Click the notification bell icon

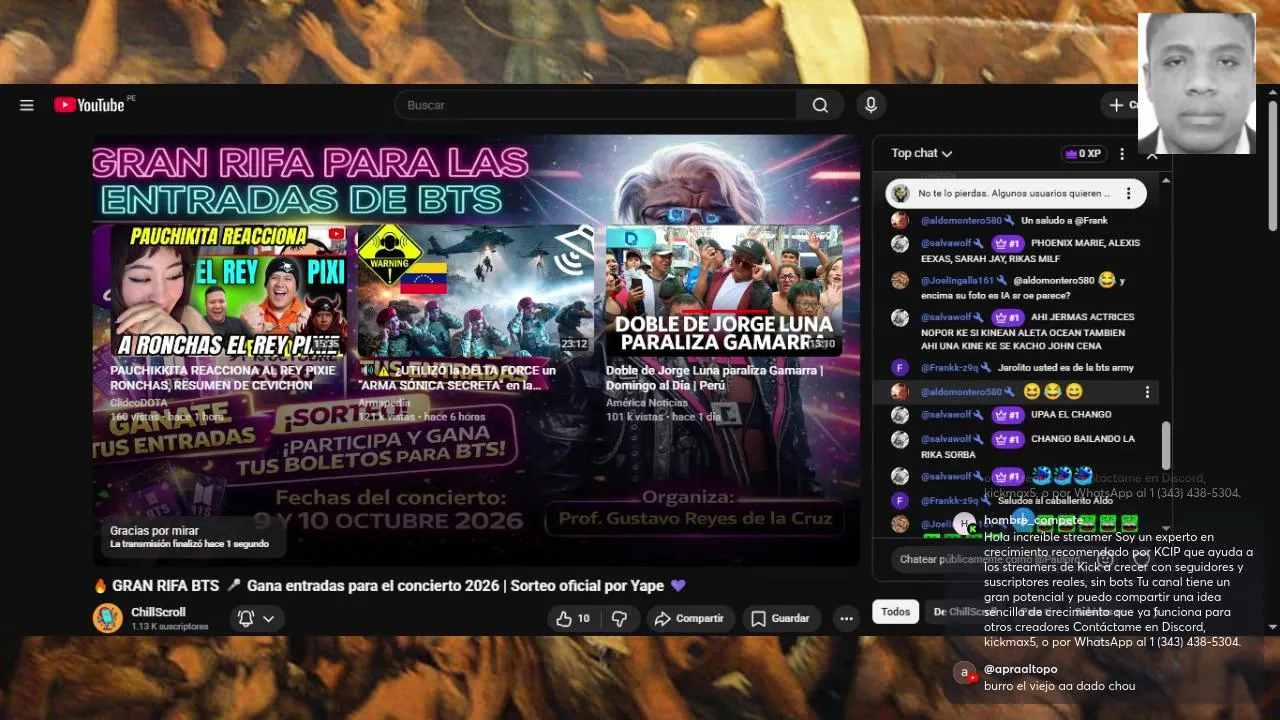point(246,618)
